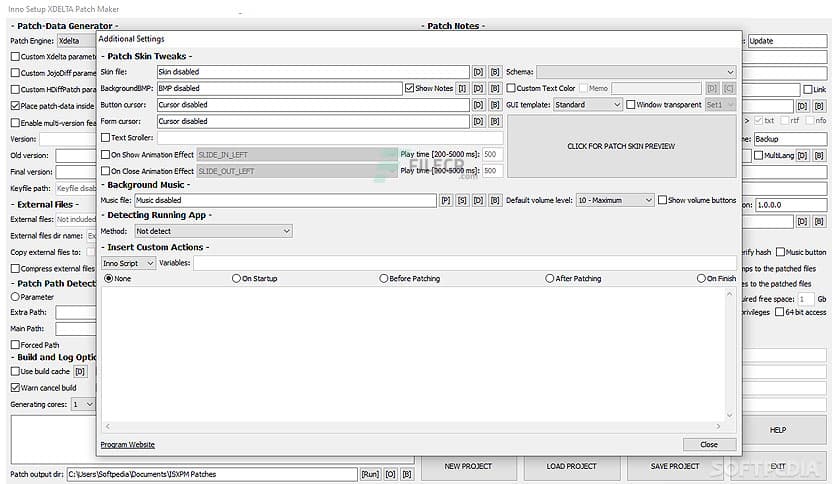
Task: Click the [S] stop button for Music file
Action: click(462, 200)
